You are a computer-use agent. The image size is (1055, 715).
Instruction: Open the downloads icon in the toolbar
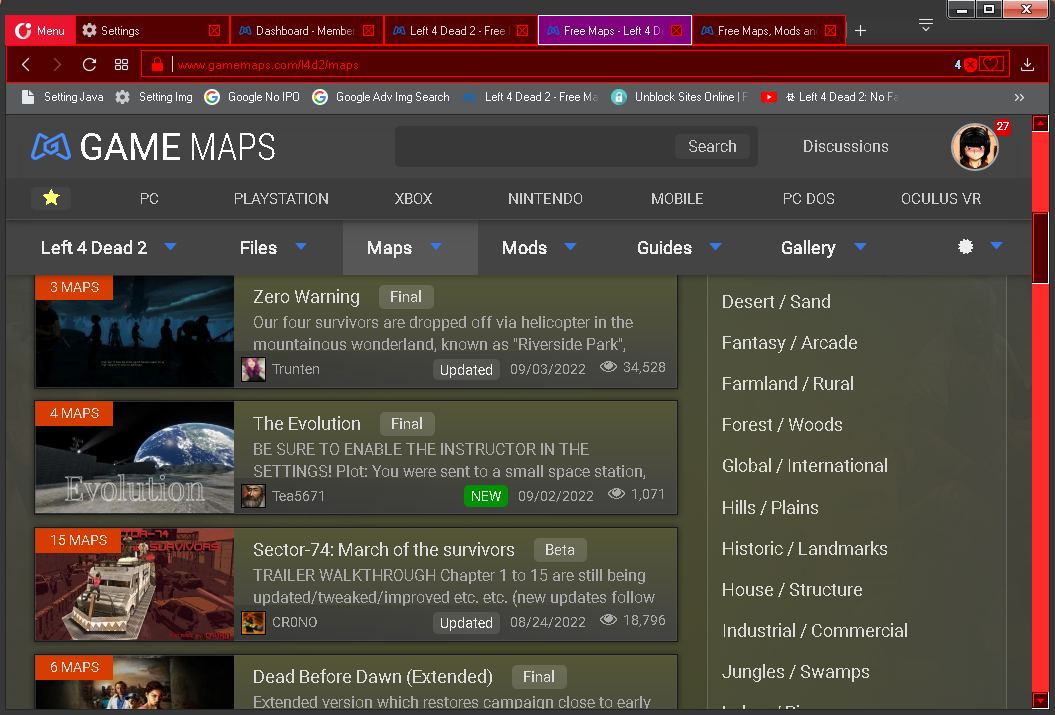(x=1027, y=64)
